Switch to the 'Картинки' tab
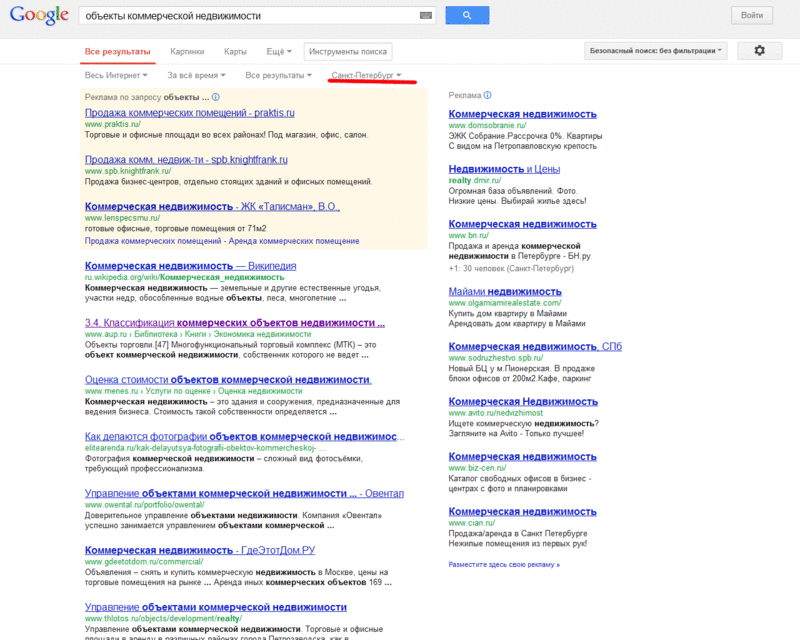Image resolution: width=800 pixels, height=640 pixels. coord(187,52)
